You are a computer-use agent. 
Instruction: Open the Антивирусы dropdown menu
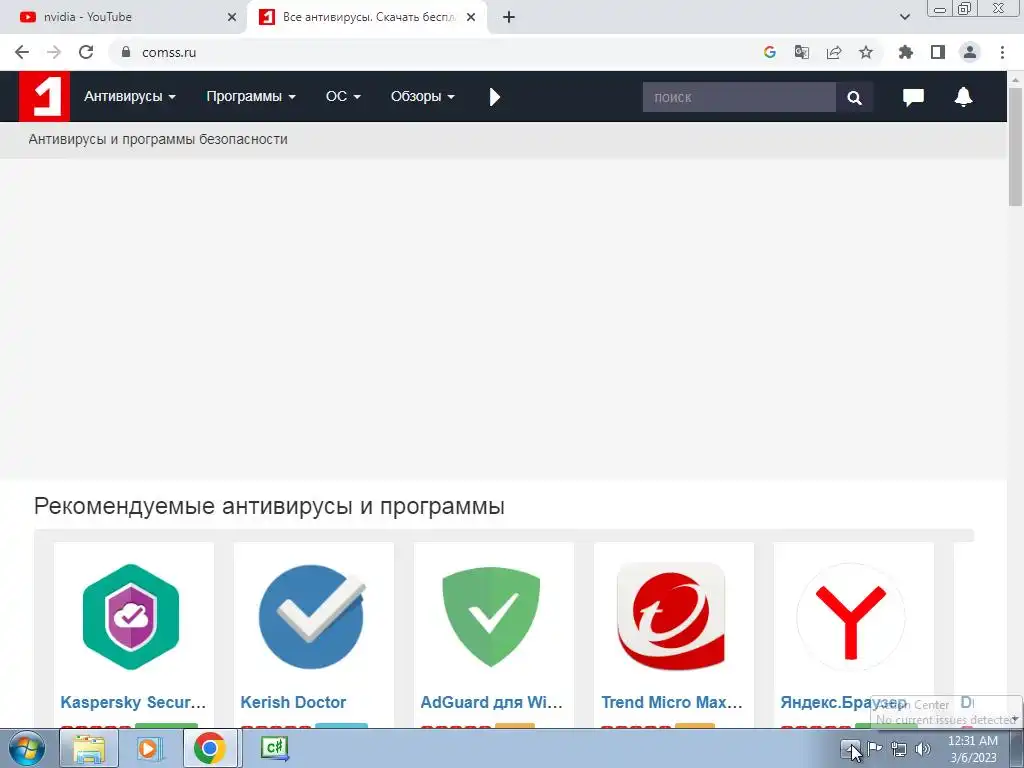coord(129,97)
